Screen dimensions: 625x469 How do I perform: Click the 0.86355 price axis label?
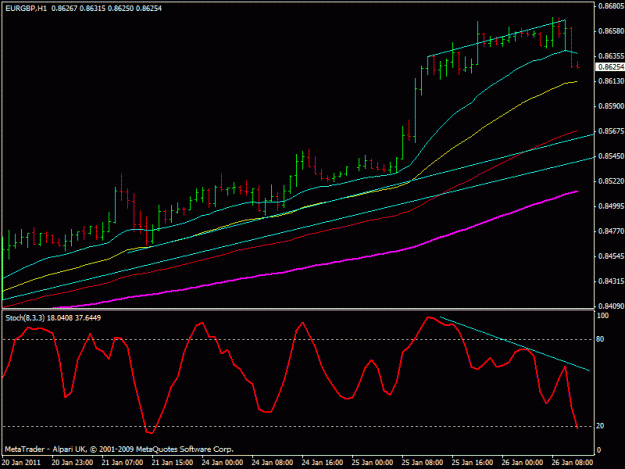(611, 56)
